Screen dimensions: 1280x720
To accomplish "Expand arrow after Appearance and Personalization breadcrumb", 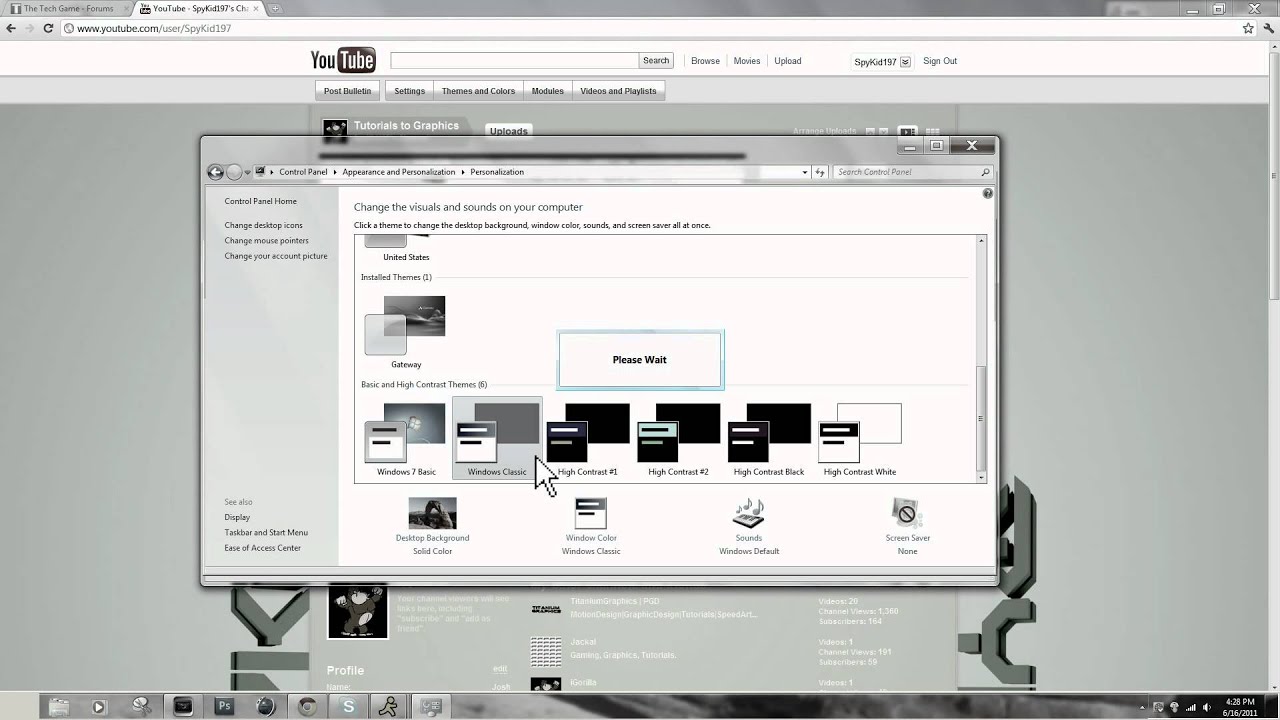I will 463,172.
